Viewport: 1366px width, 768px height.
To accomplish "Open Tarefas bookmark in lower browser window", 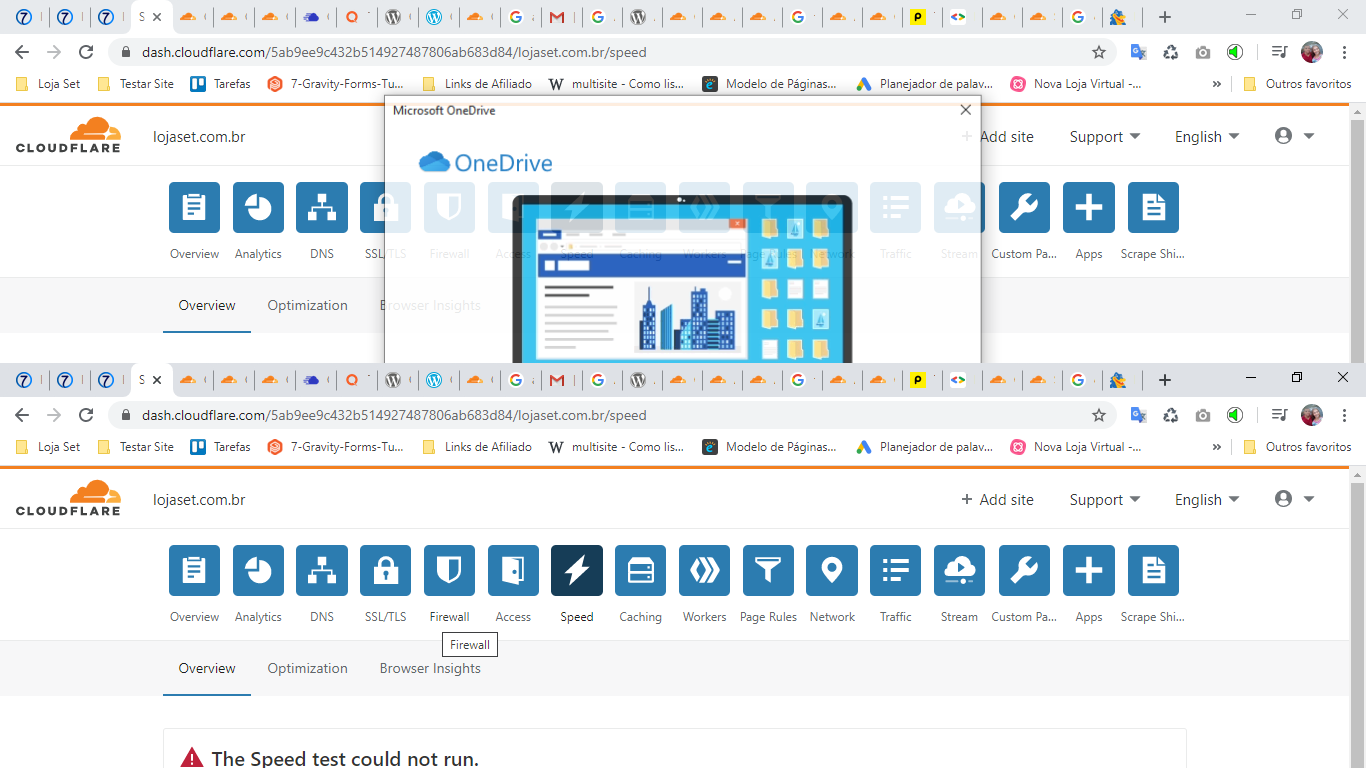I will (221, 447).
